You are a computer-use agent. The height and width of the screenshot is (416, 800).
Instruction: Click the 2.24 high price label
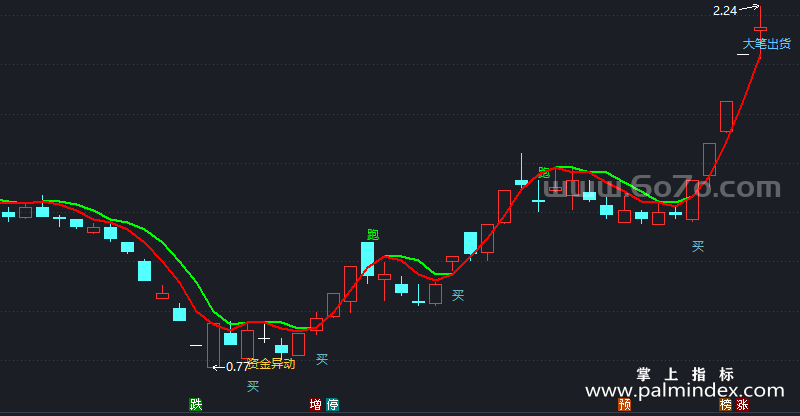point(724,11)
